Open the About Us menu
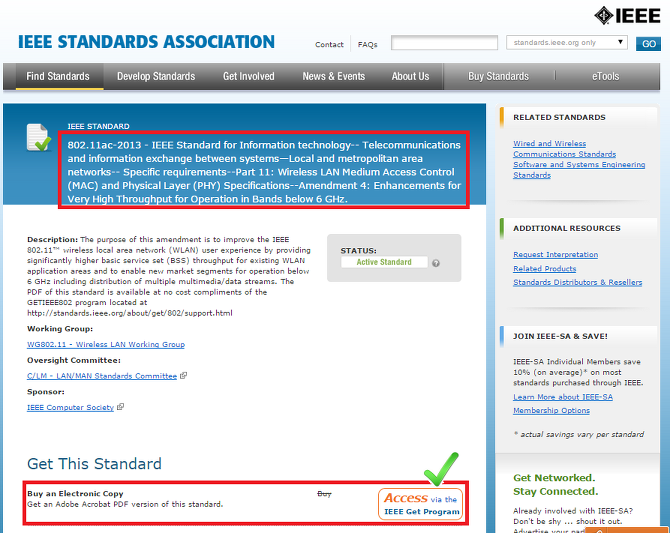Viewport: 670px width, 533px height. point(411,77)
